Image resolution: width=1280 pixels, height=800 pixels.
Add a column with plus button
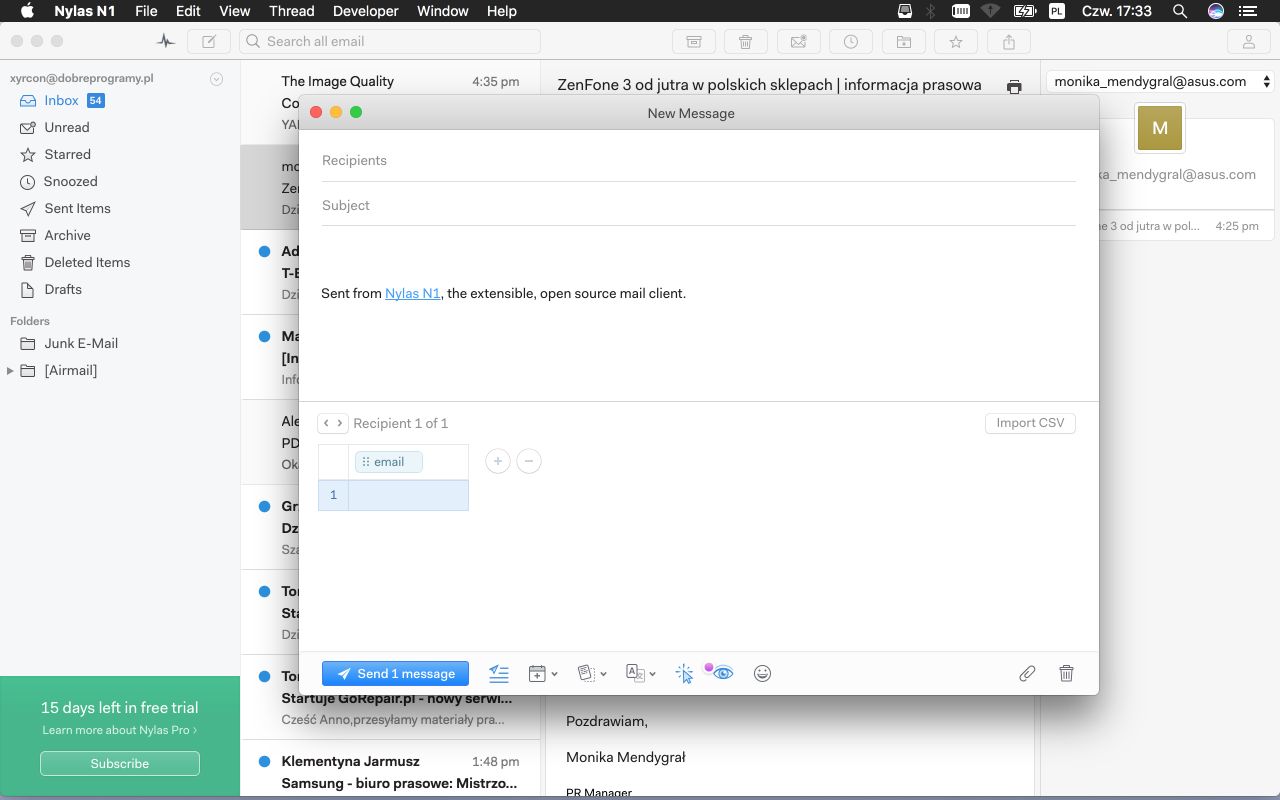(498, 461)
